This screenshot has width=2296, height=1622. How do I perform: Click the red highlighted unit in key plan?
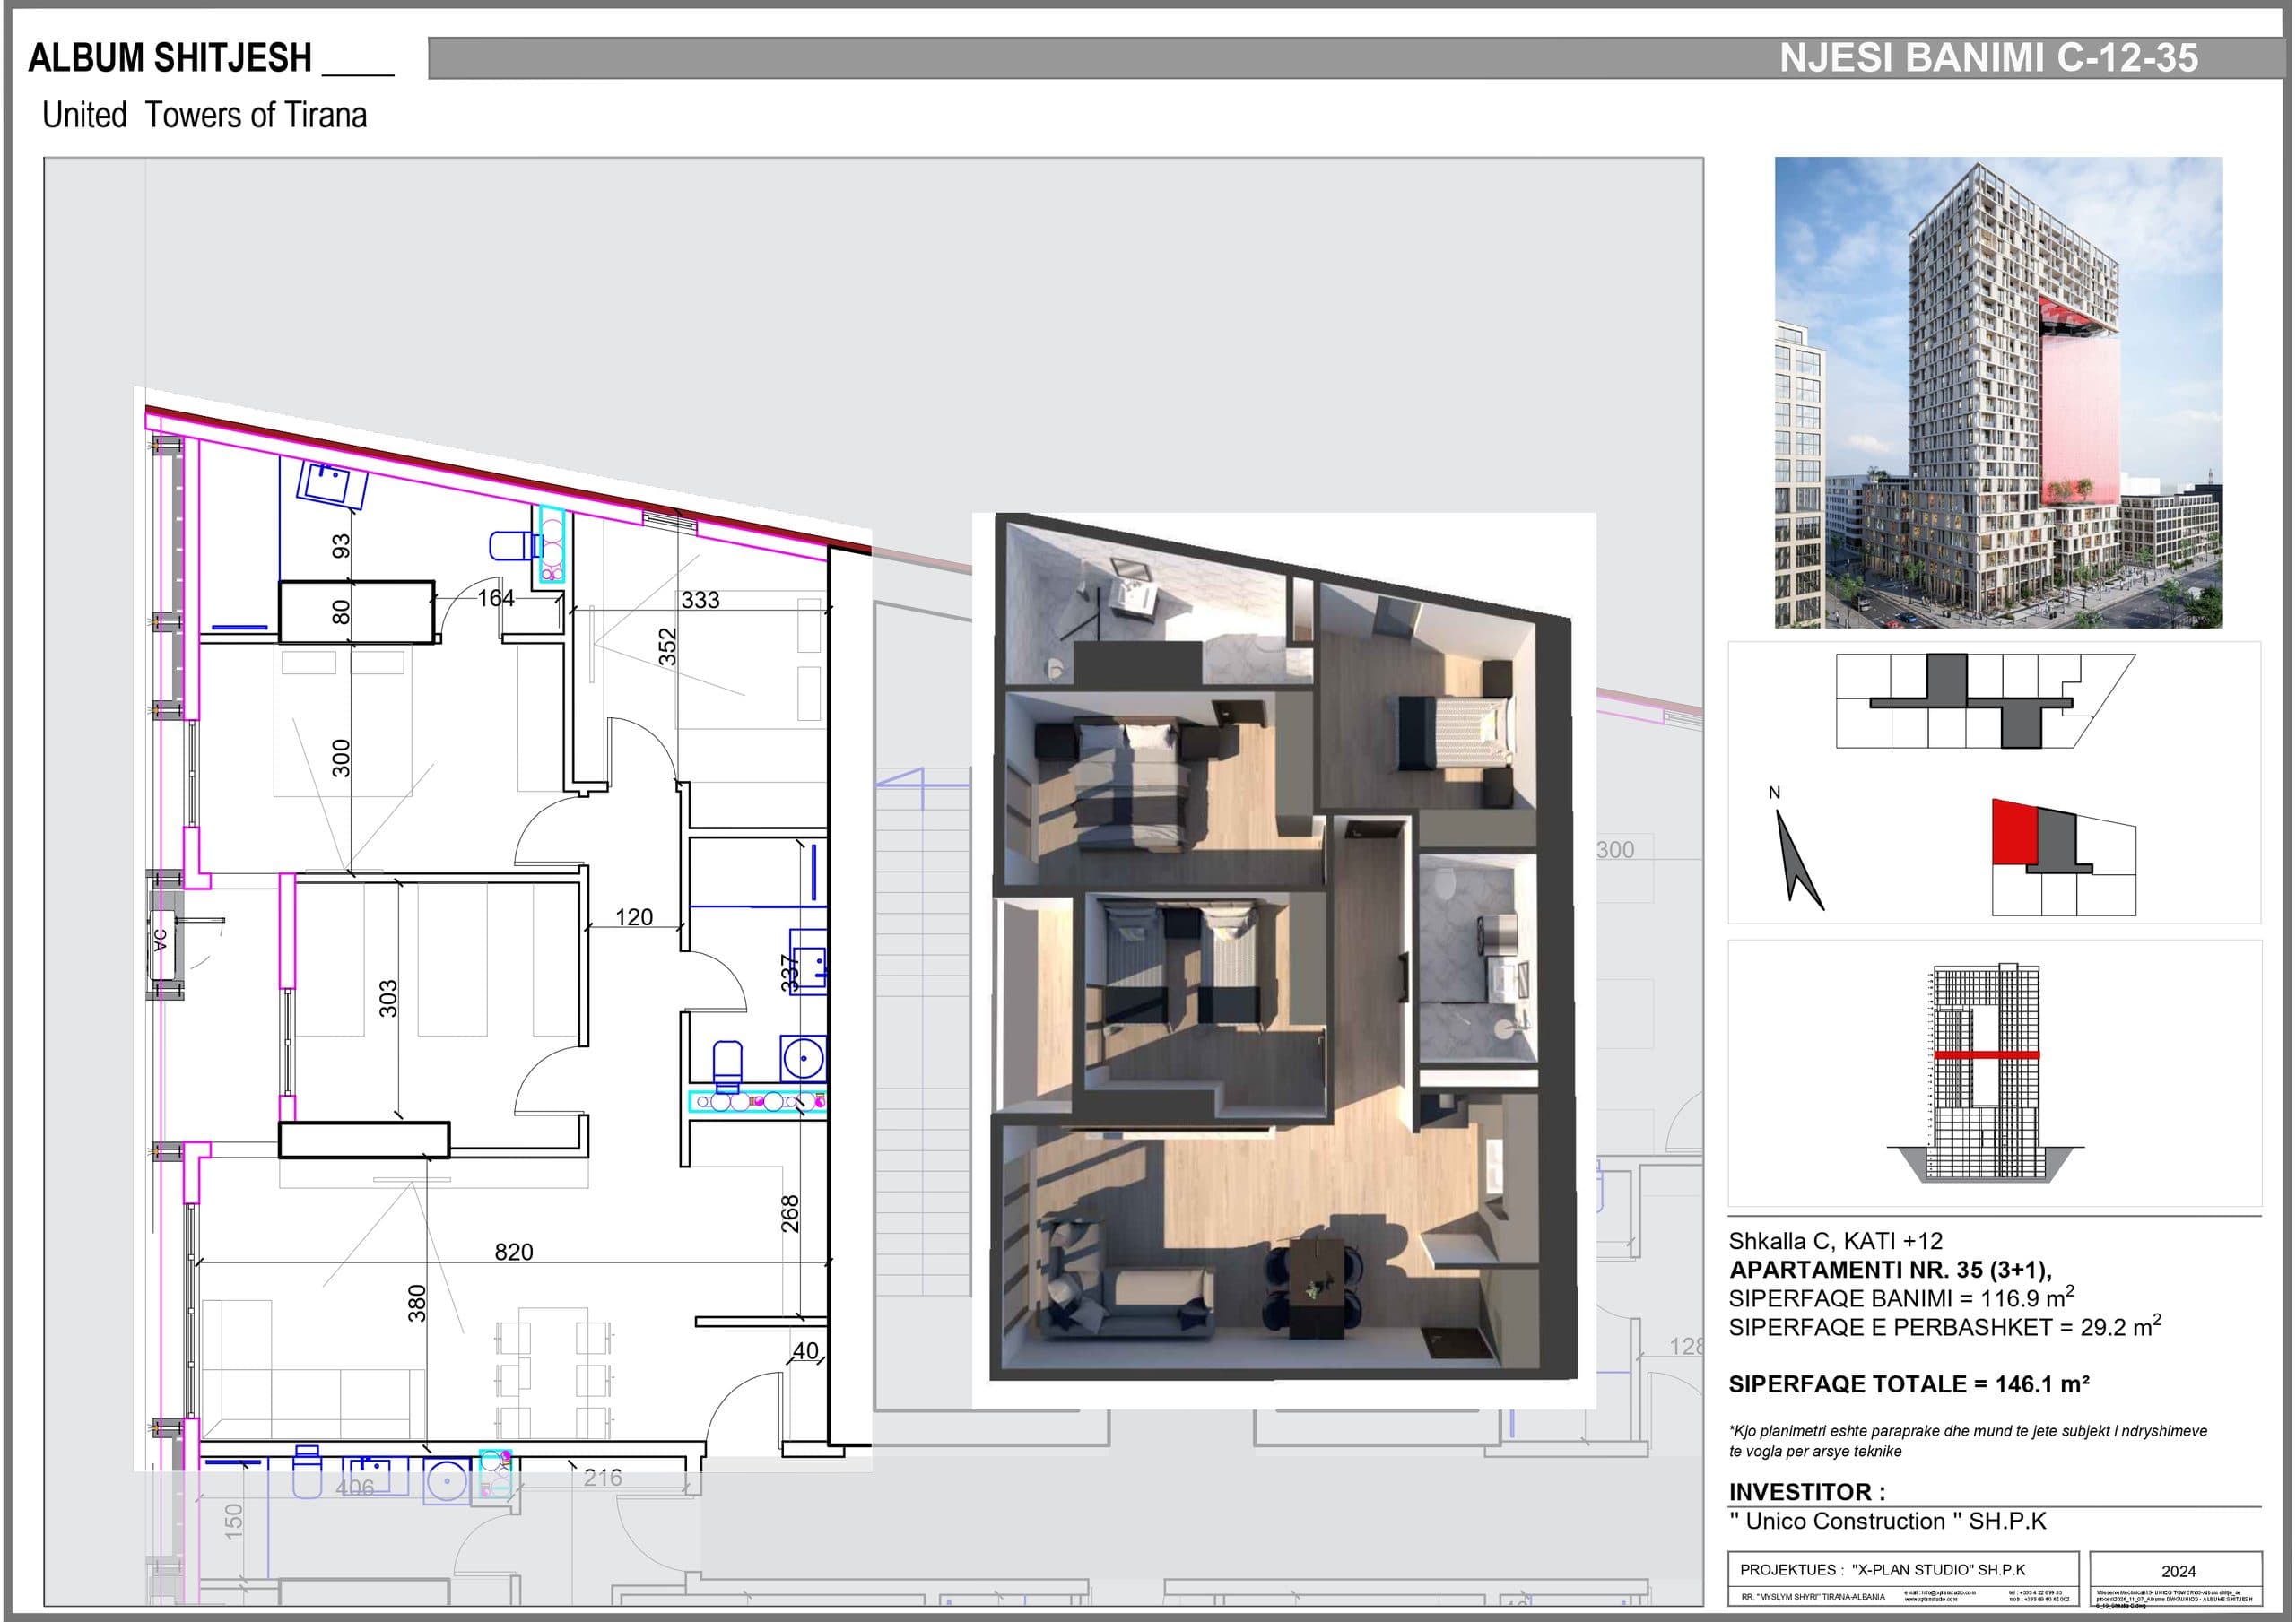click(x=2014, y=832)
